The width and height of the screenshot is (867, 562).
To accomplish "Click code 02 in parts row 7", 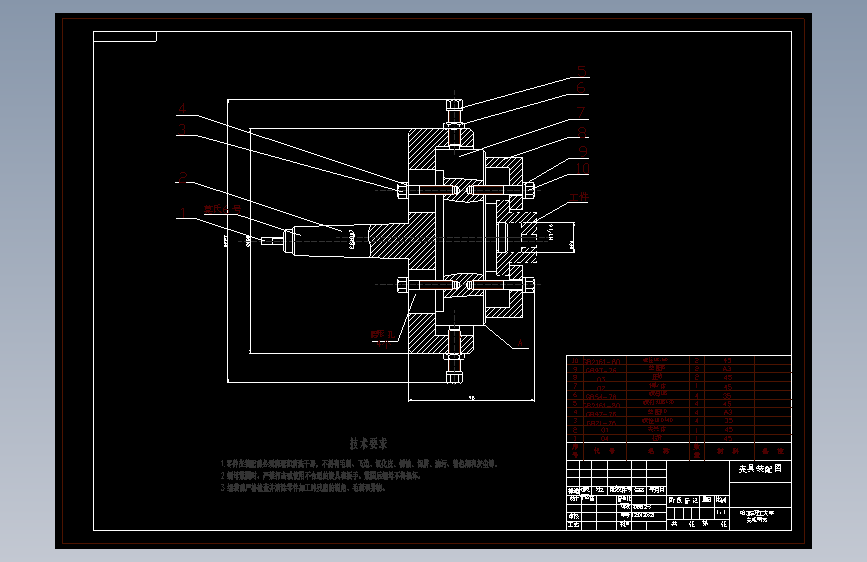I will [x=601, y=388].
